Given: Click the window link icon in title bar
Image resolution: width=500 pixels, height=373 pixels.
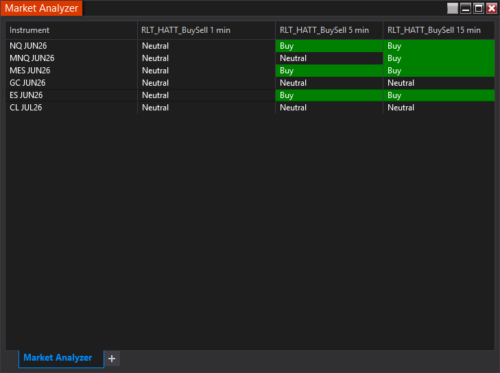Looking at the screenshot, I should click(x=452, y=8).
